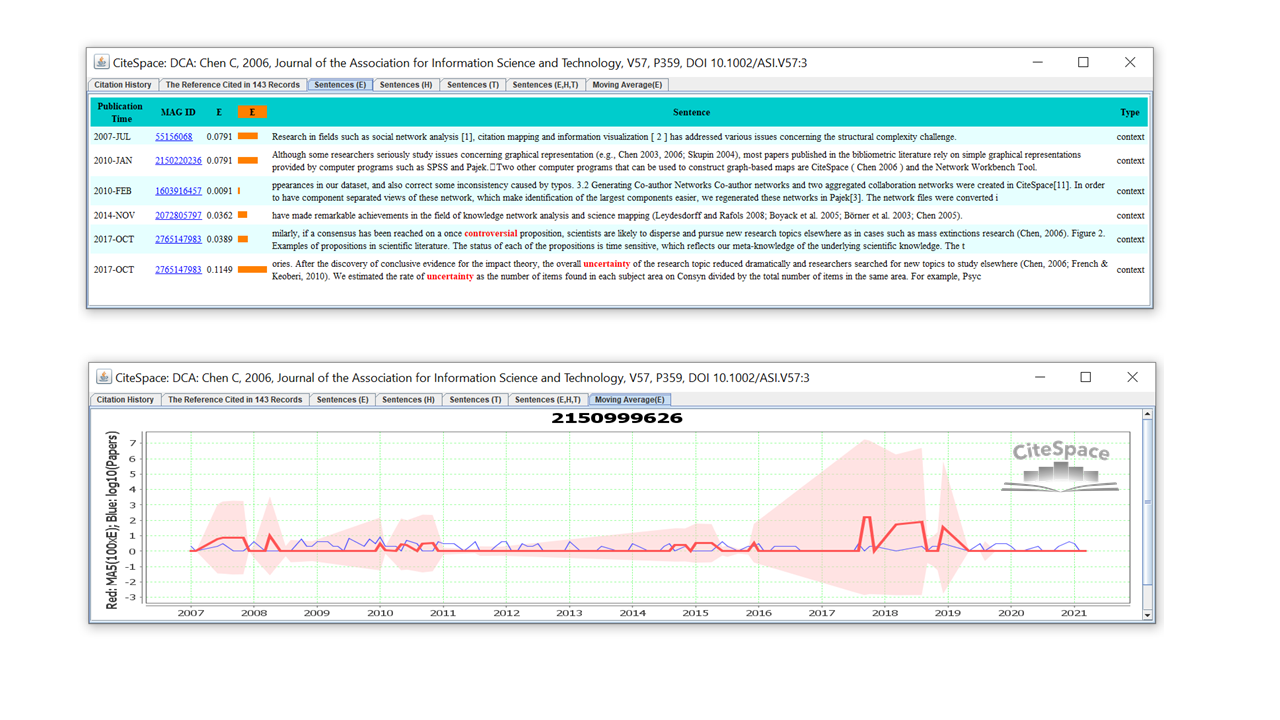Viewport: 1280px width, 720px height.
Task: Follow the MAG ID link 2150220236
Action: coord(178,160)
